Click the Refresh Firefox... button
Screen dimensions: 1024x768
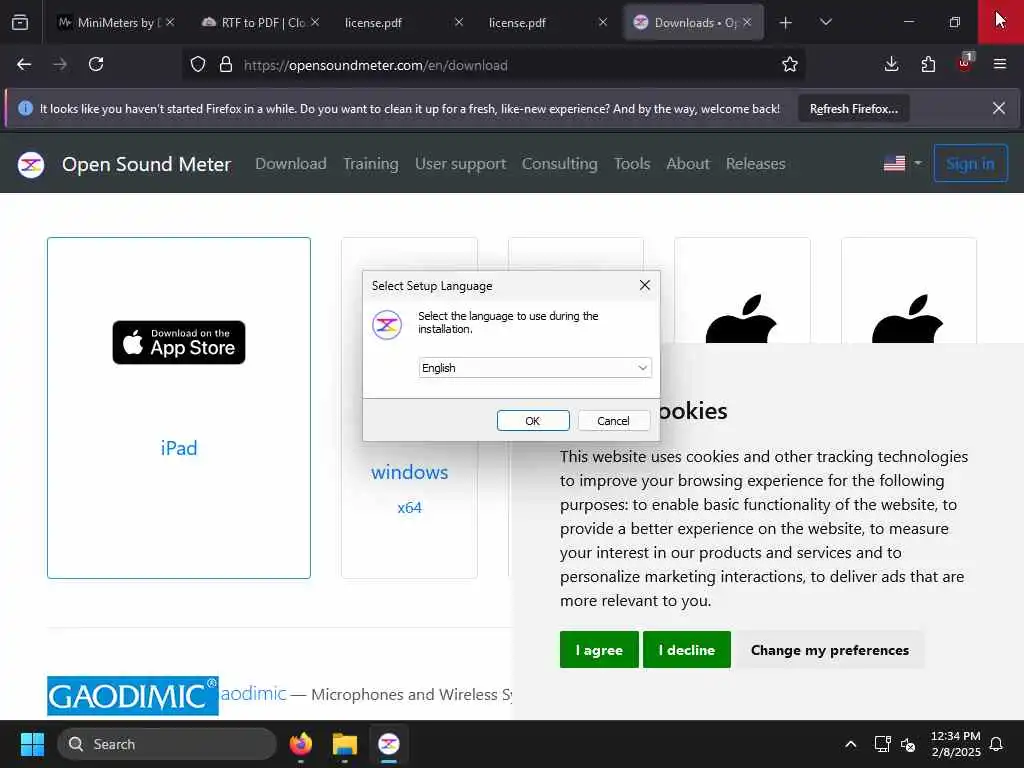[854, 109]
